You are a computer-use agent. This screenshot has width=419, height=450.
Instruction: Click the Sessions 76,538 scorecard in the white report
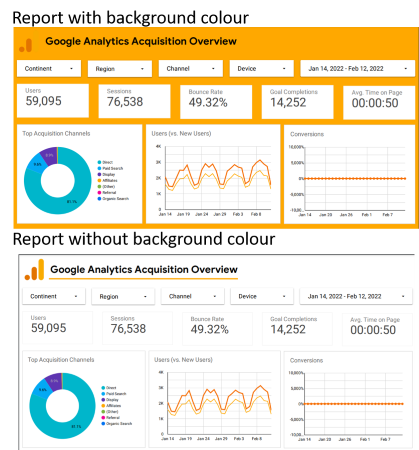click(x=137, y=328)
